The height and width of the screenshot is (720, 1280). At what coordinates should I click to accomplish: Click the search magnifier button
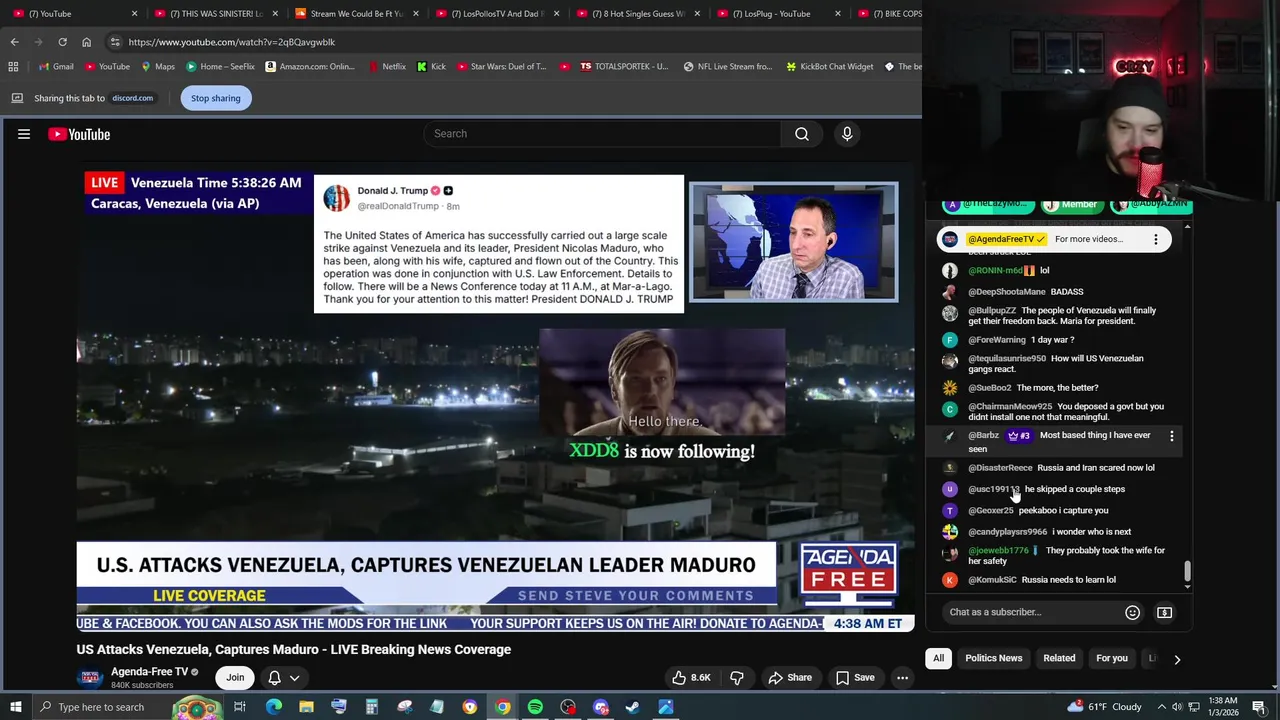point(802,134)
